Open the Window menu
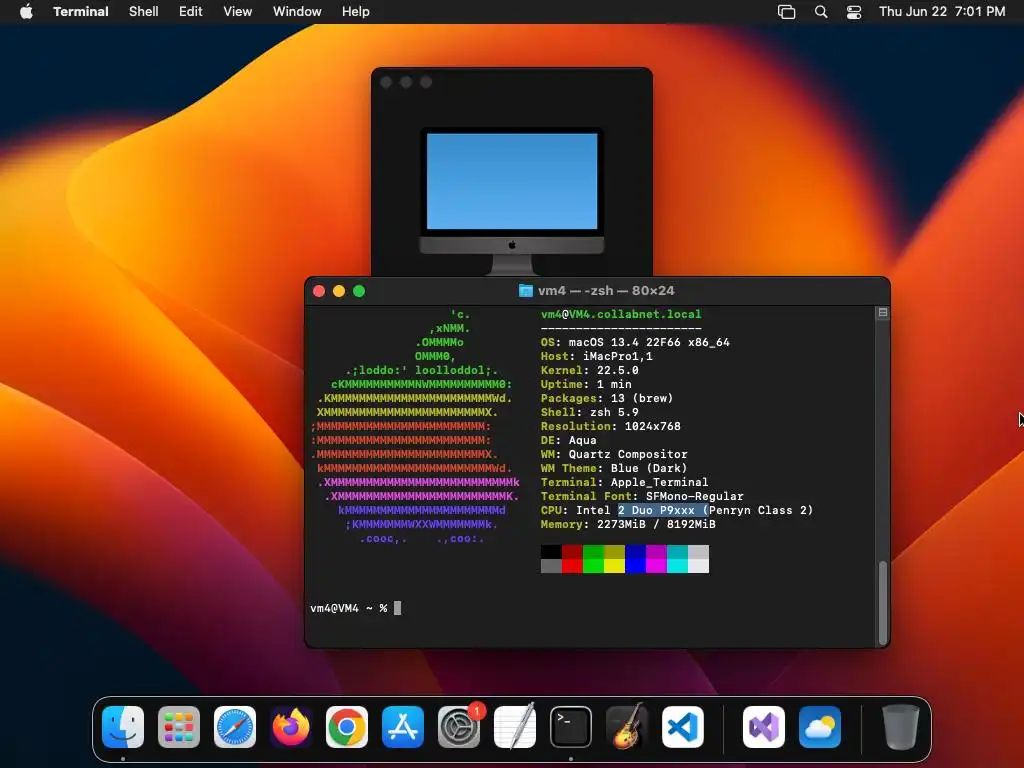The height and width of the screenshot is (768, 1024). pyautogui.click(x=297, y=11)
